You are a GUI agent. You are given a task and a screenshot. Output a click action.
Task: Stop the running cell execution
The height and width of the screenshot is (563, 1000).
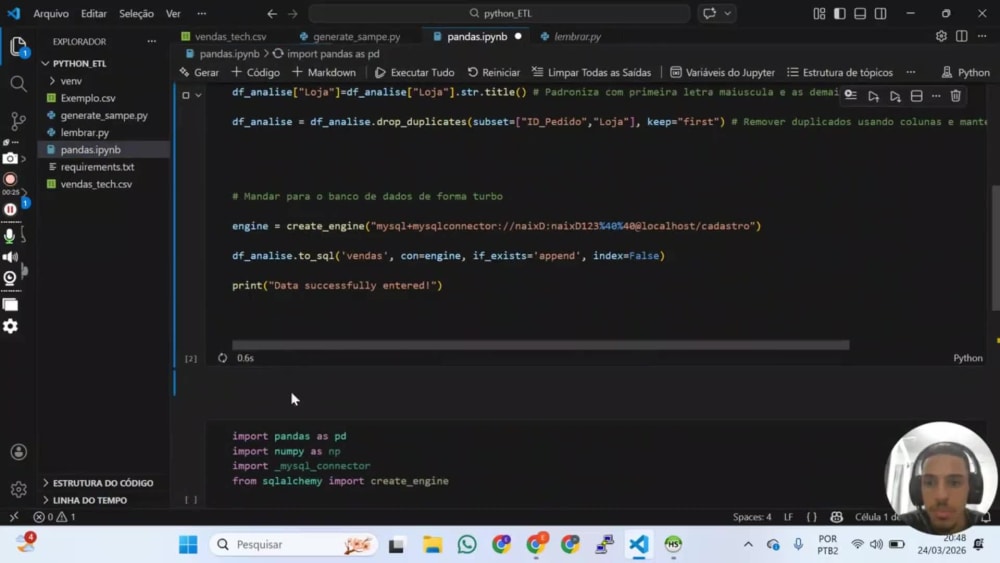pyautogui.click(x=186, y=96)
